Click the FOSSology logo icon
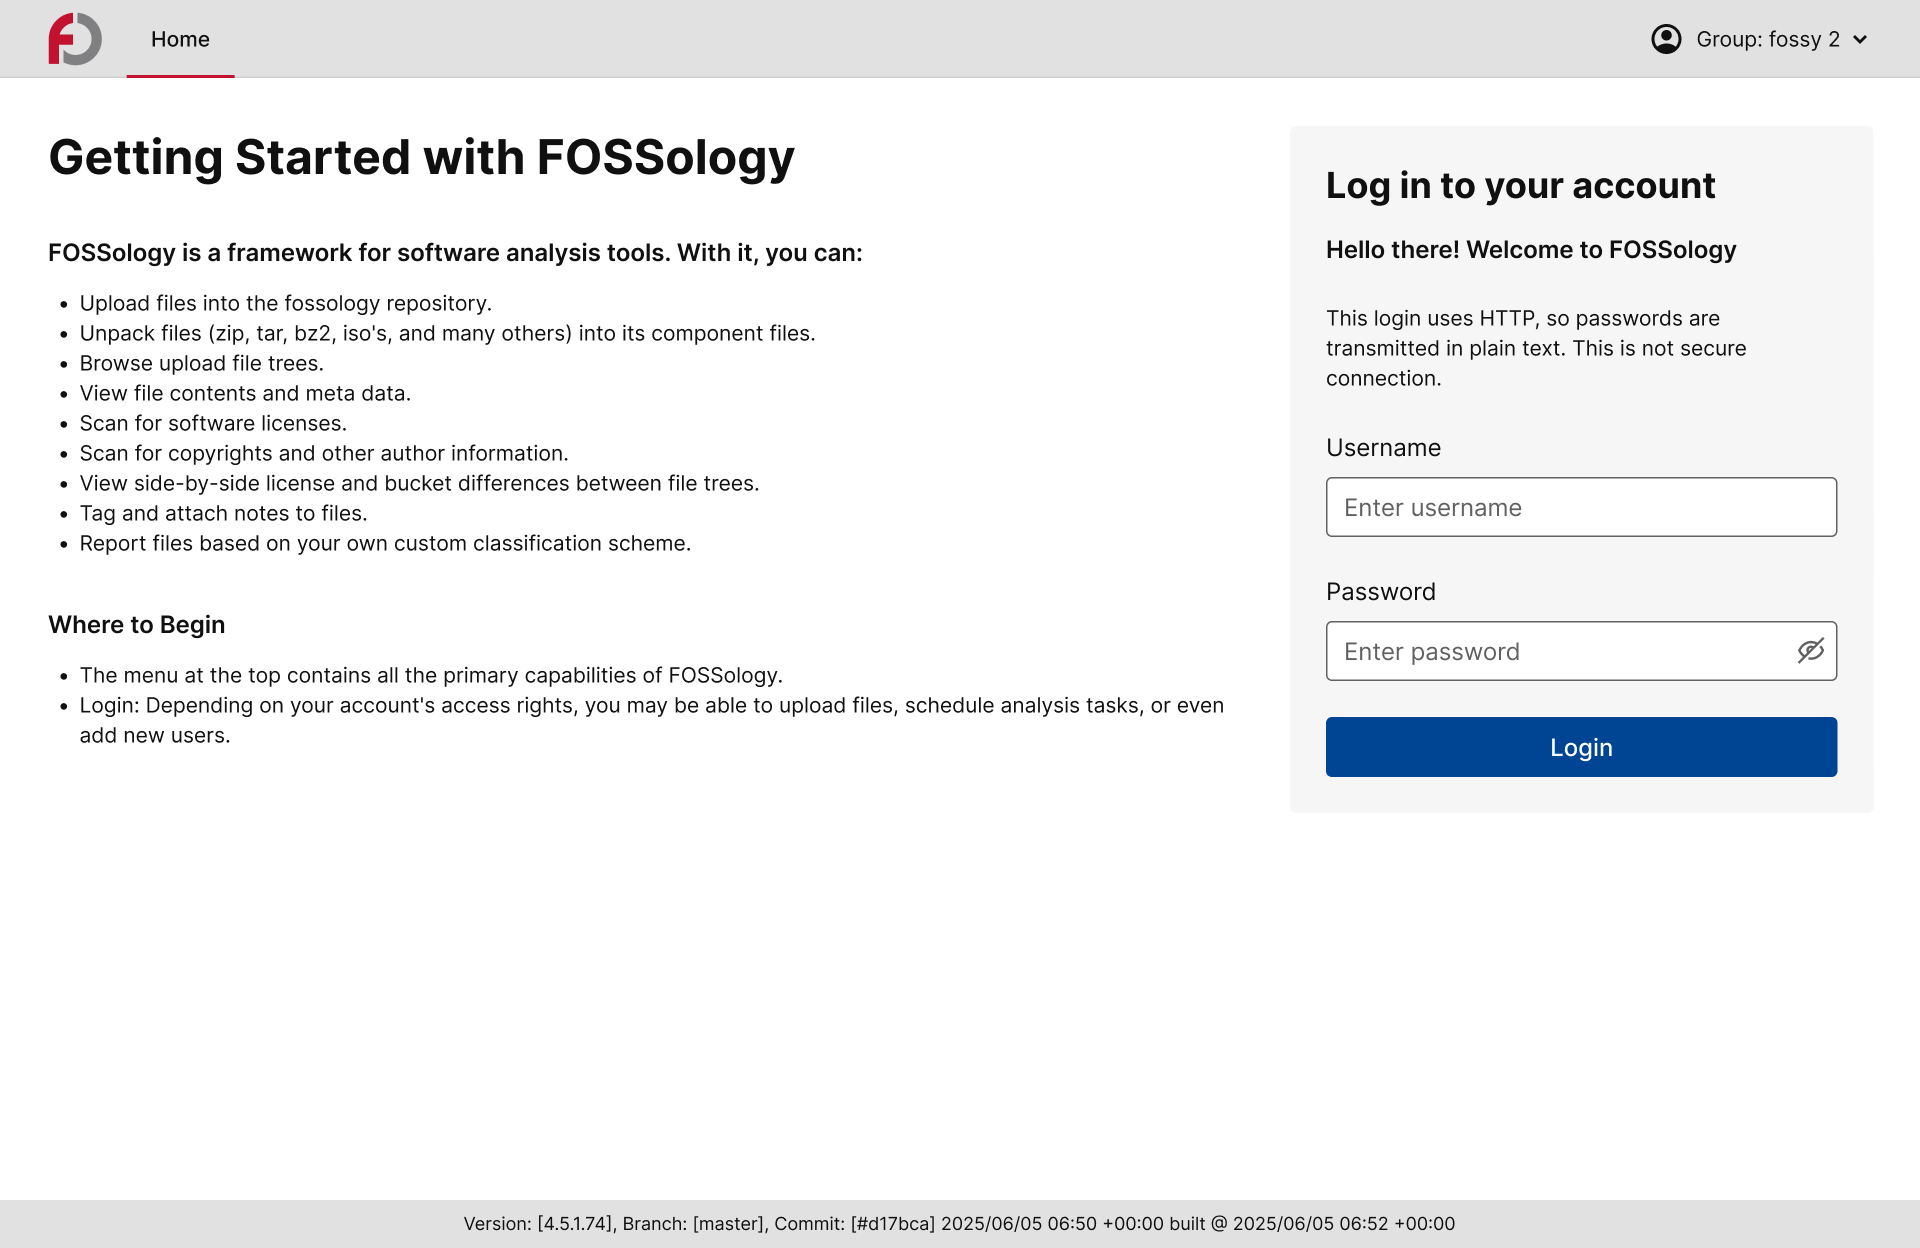Viewport: 1920px width, 1248px height. click(75, 39)
